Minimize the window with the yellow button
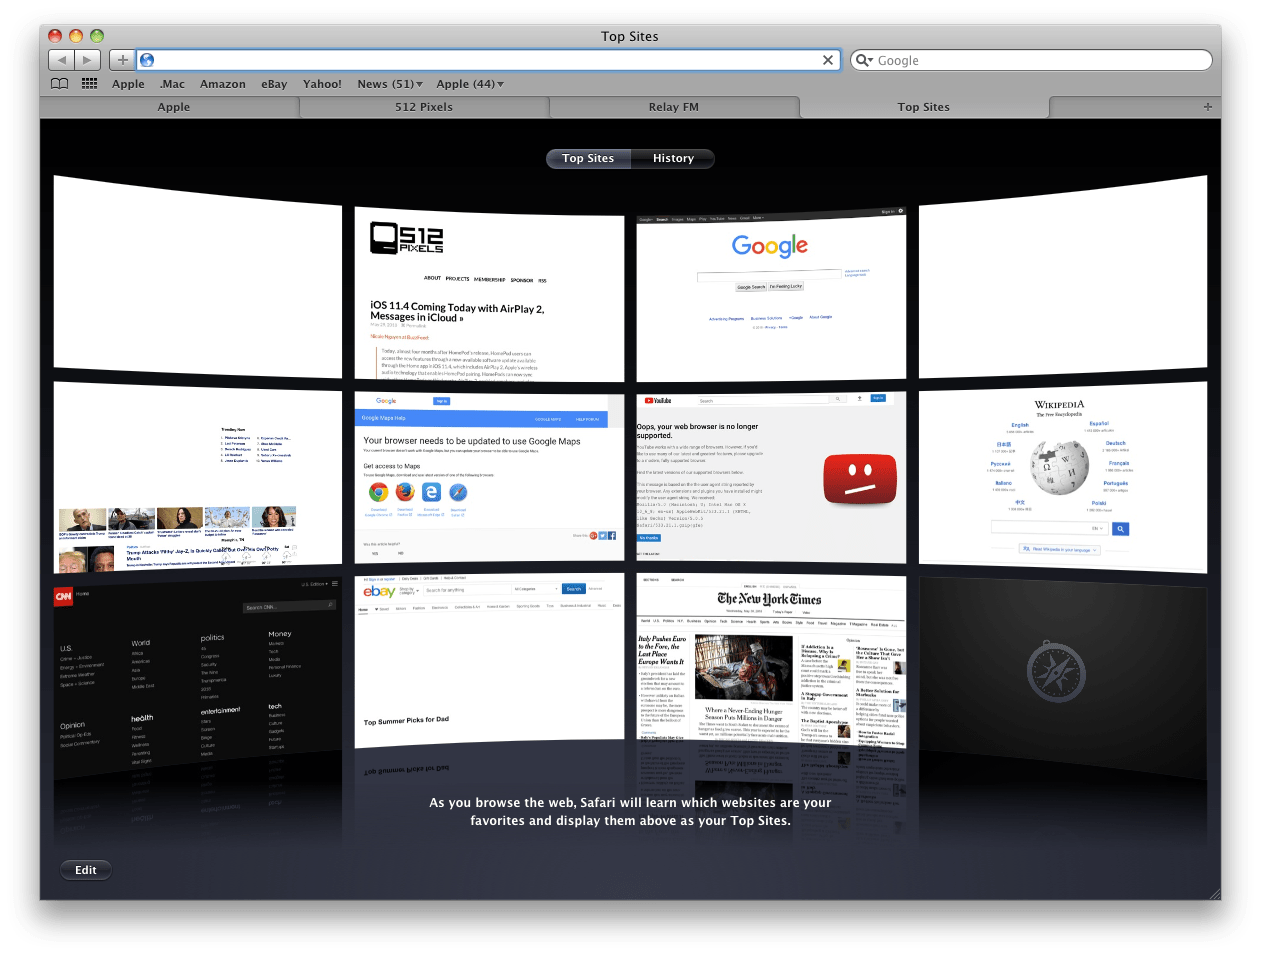 [x=76, y=36]
